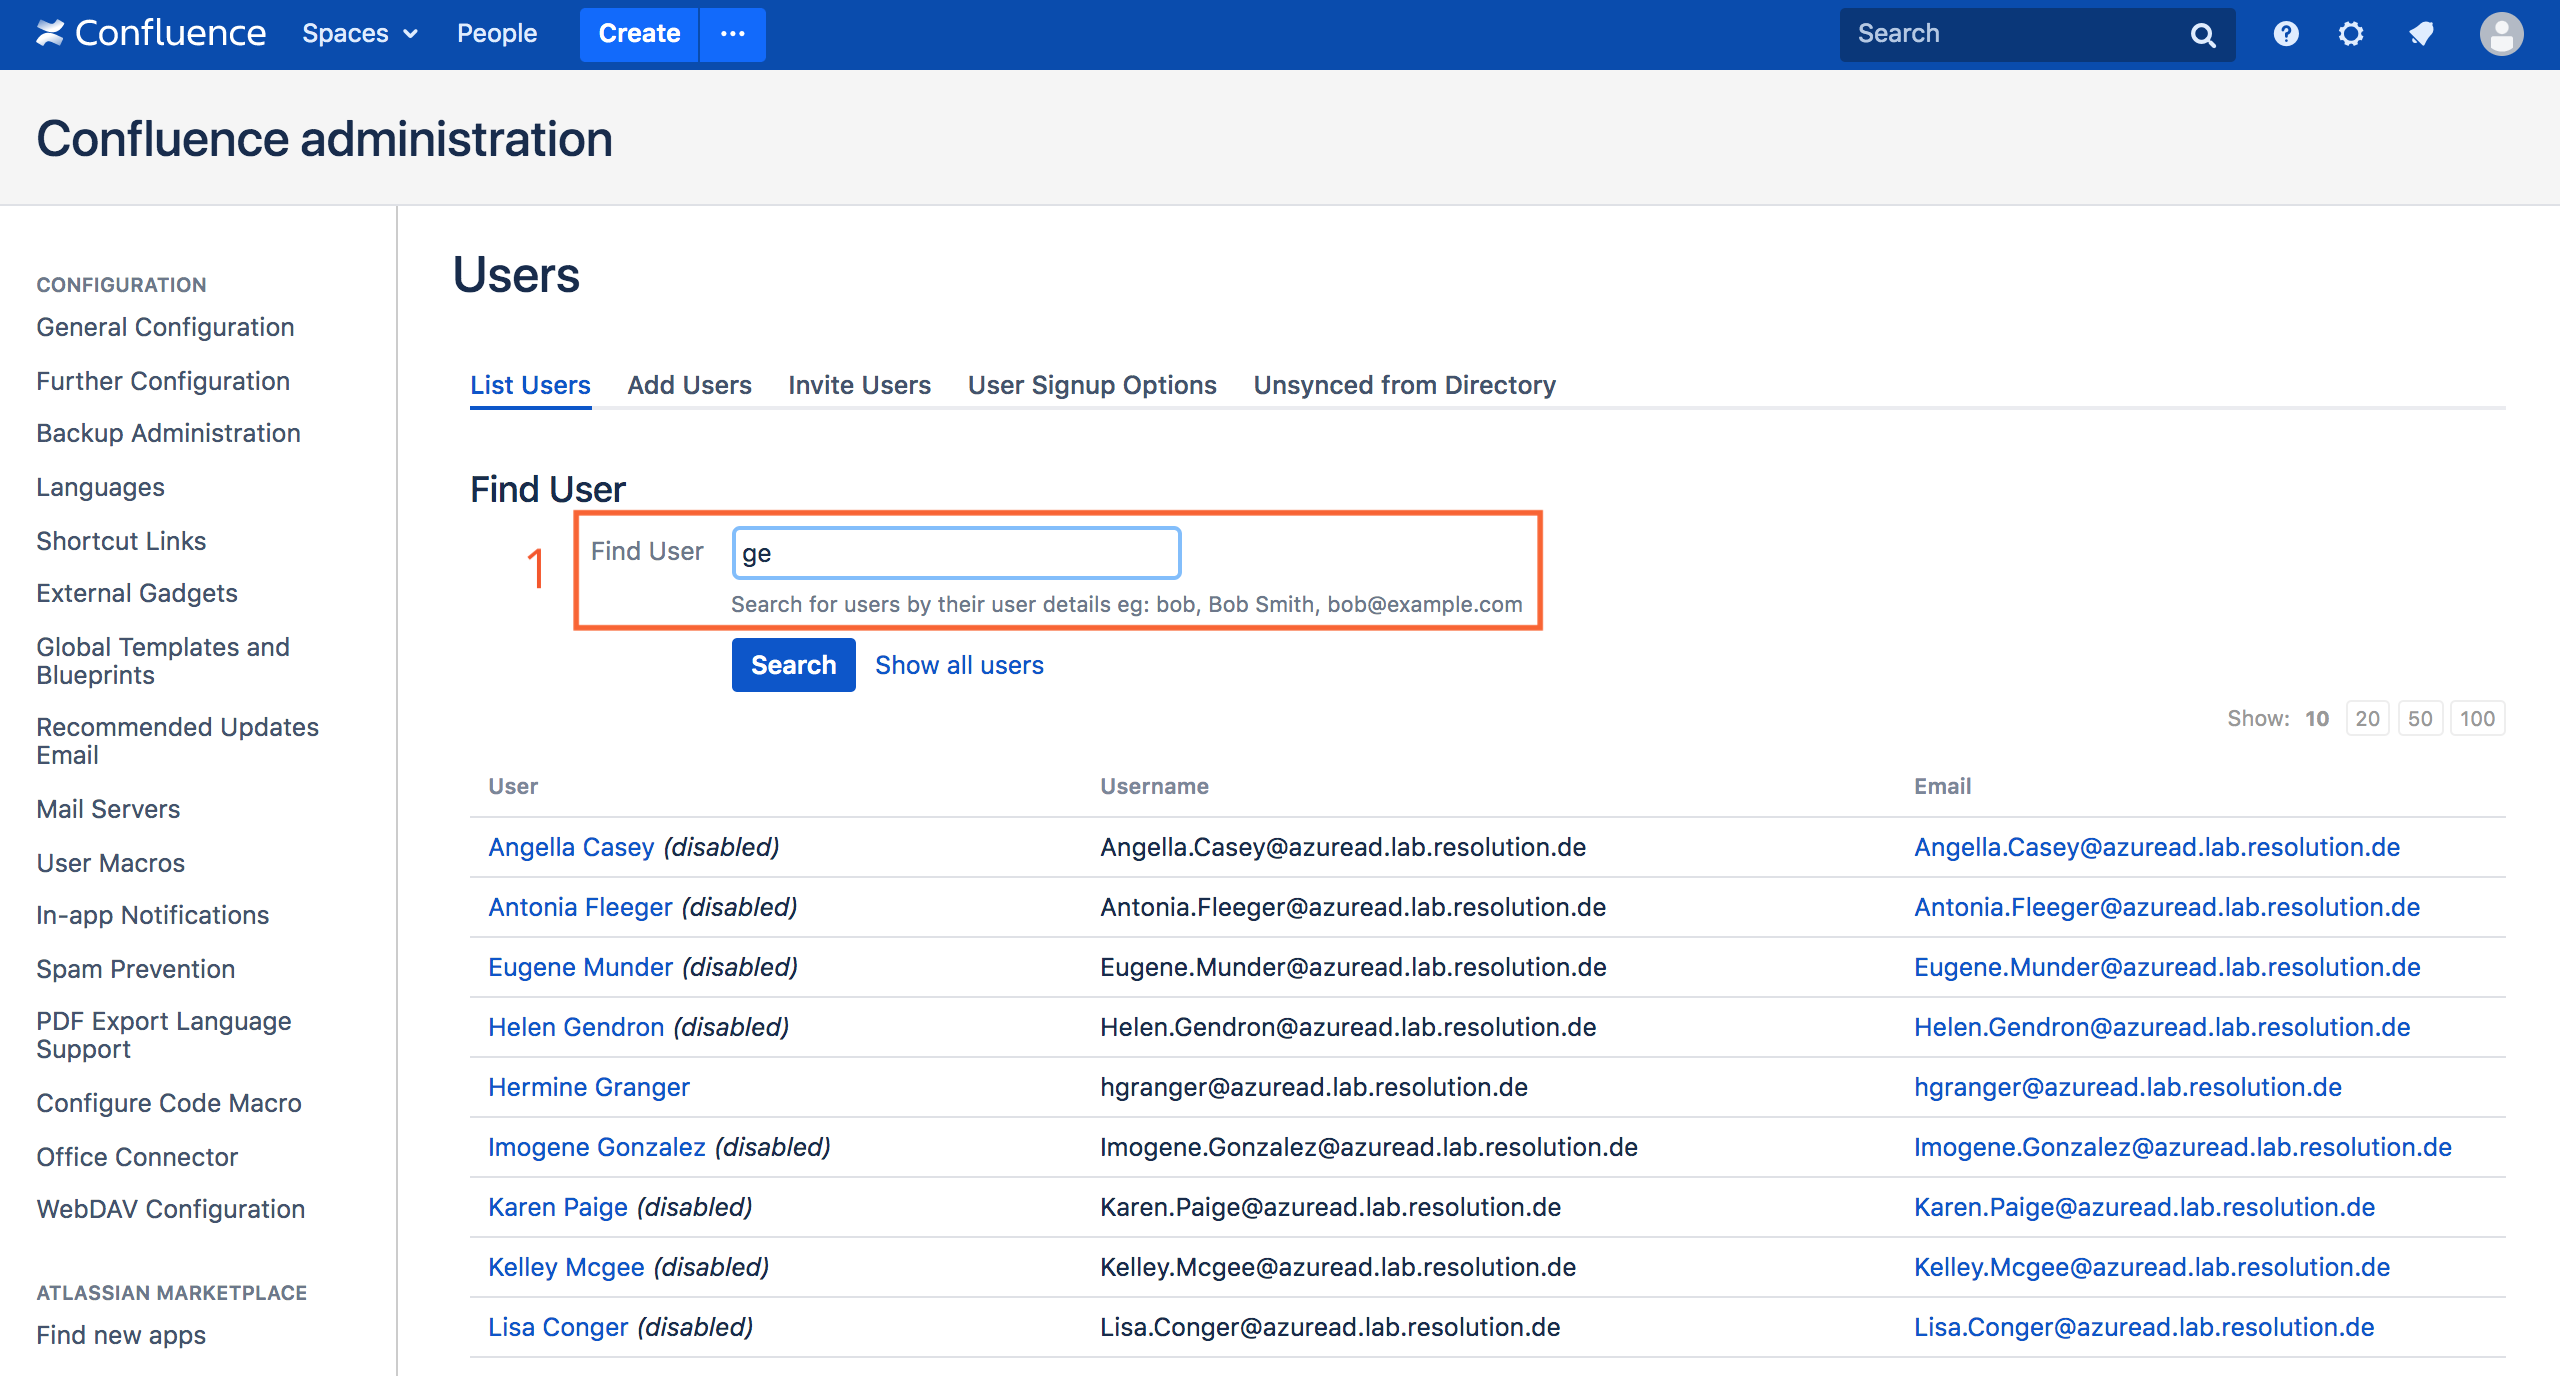Open General Configuration in sidebar
This screenshot has height=1376, width=2560.
click(x=165, y=327)
